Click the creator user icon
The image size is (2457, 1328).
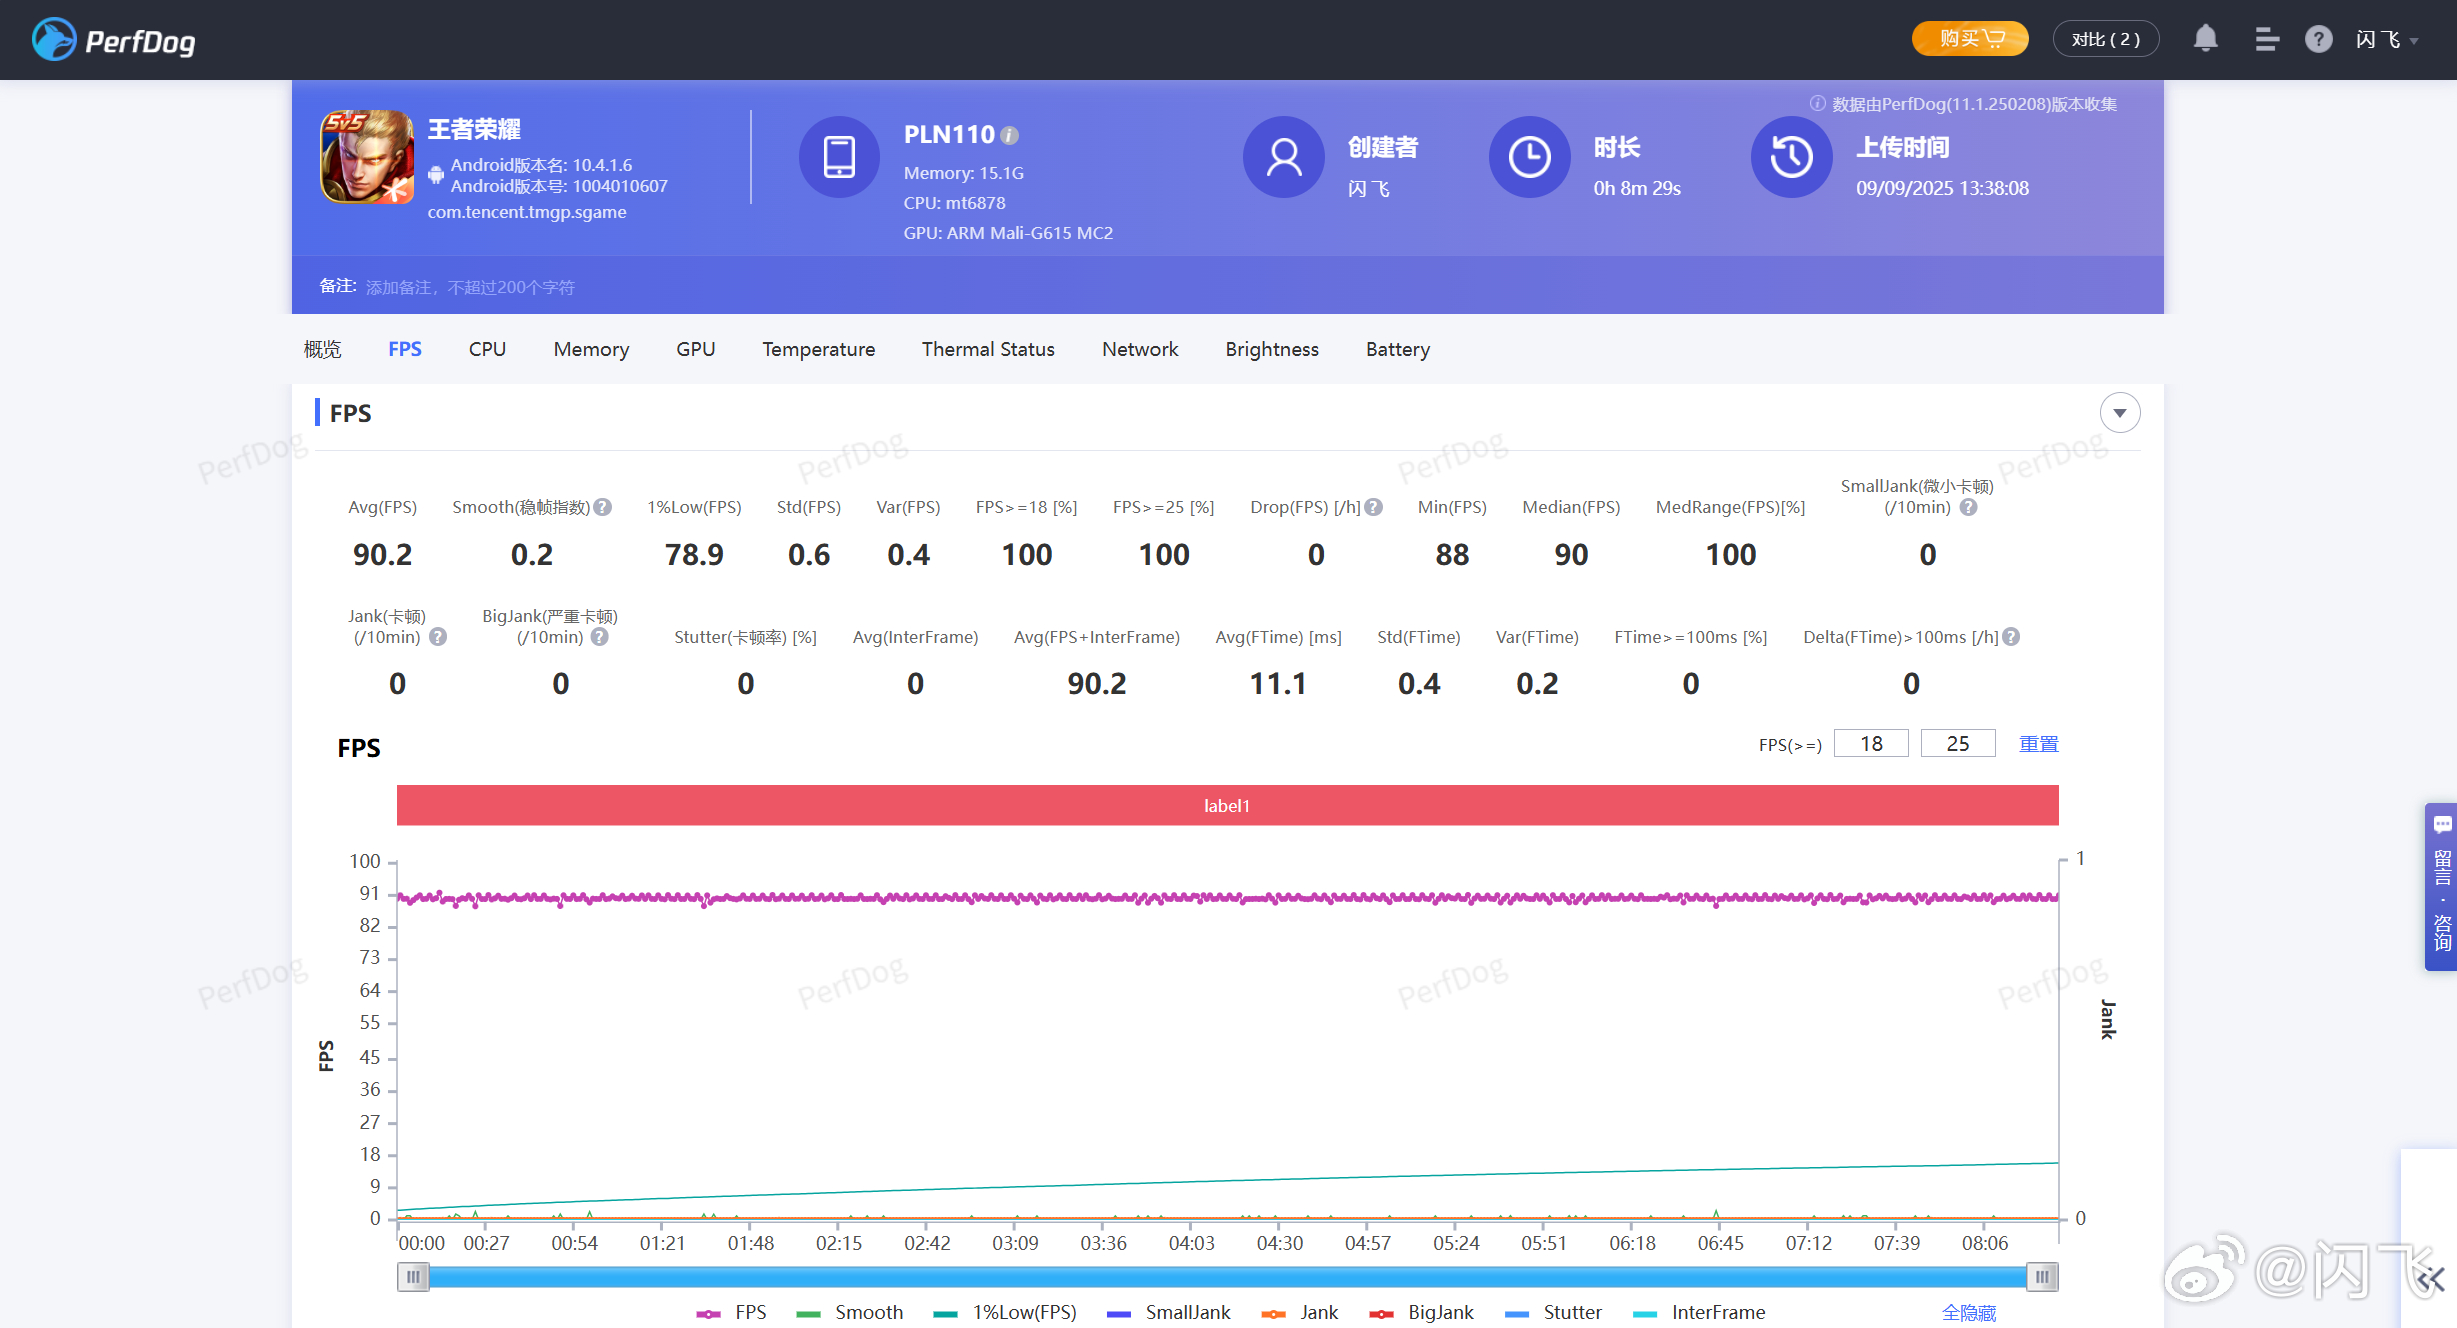[1284, 157]
